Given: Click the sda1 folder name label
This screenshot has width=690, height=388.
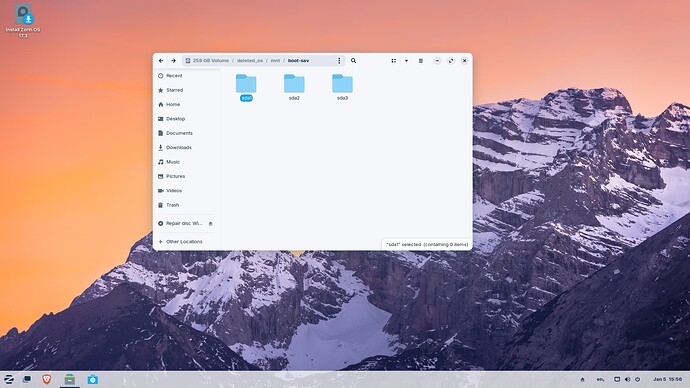Looking at the screenshot, I should [x=246, y=98].
